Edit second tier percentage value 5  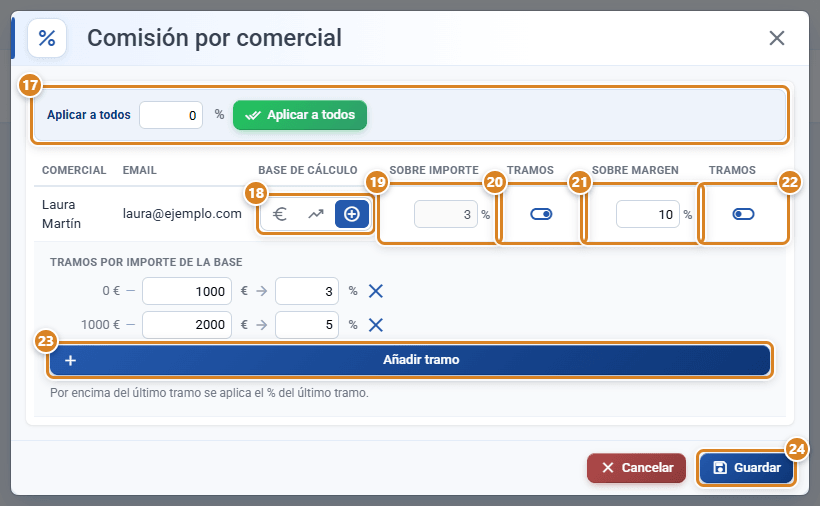307,325
